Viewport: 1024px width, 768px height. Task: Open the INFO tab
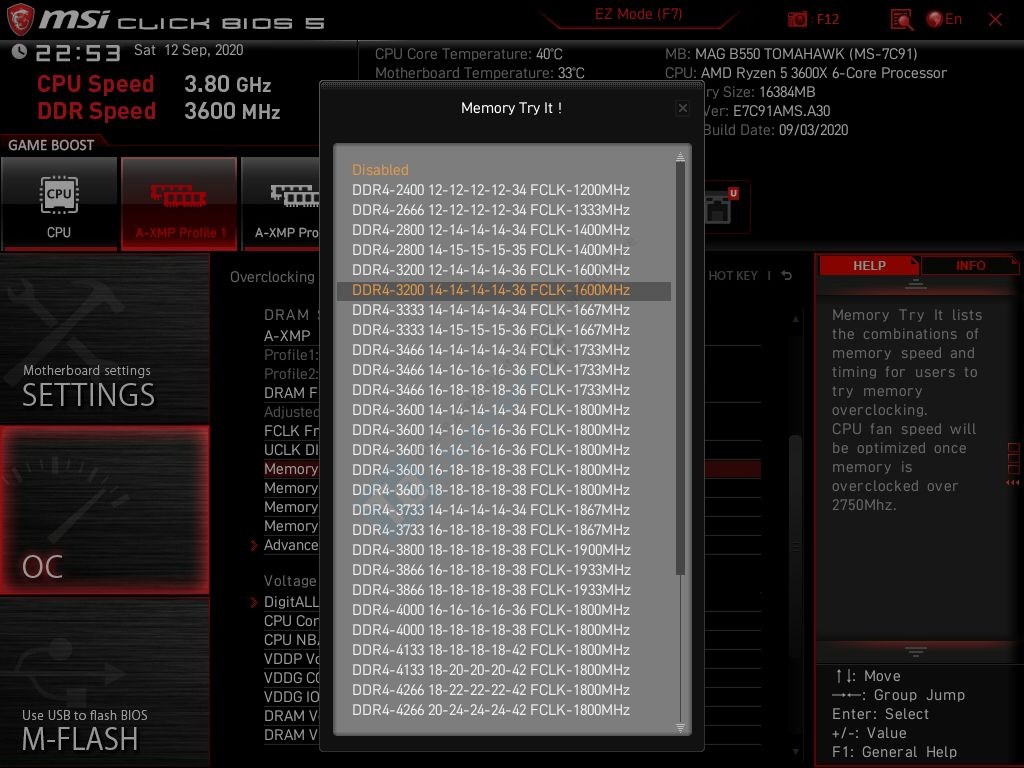pos(970,266)
